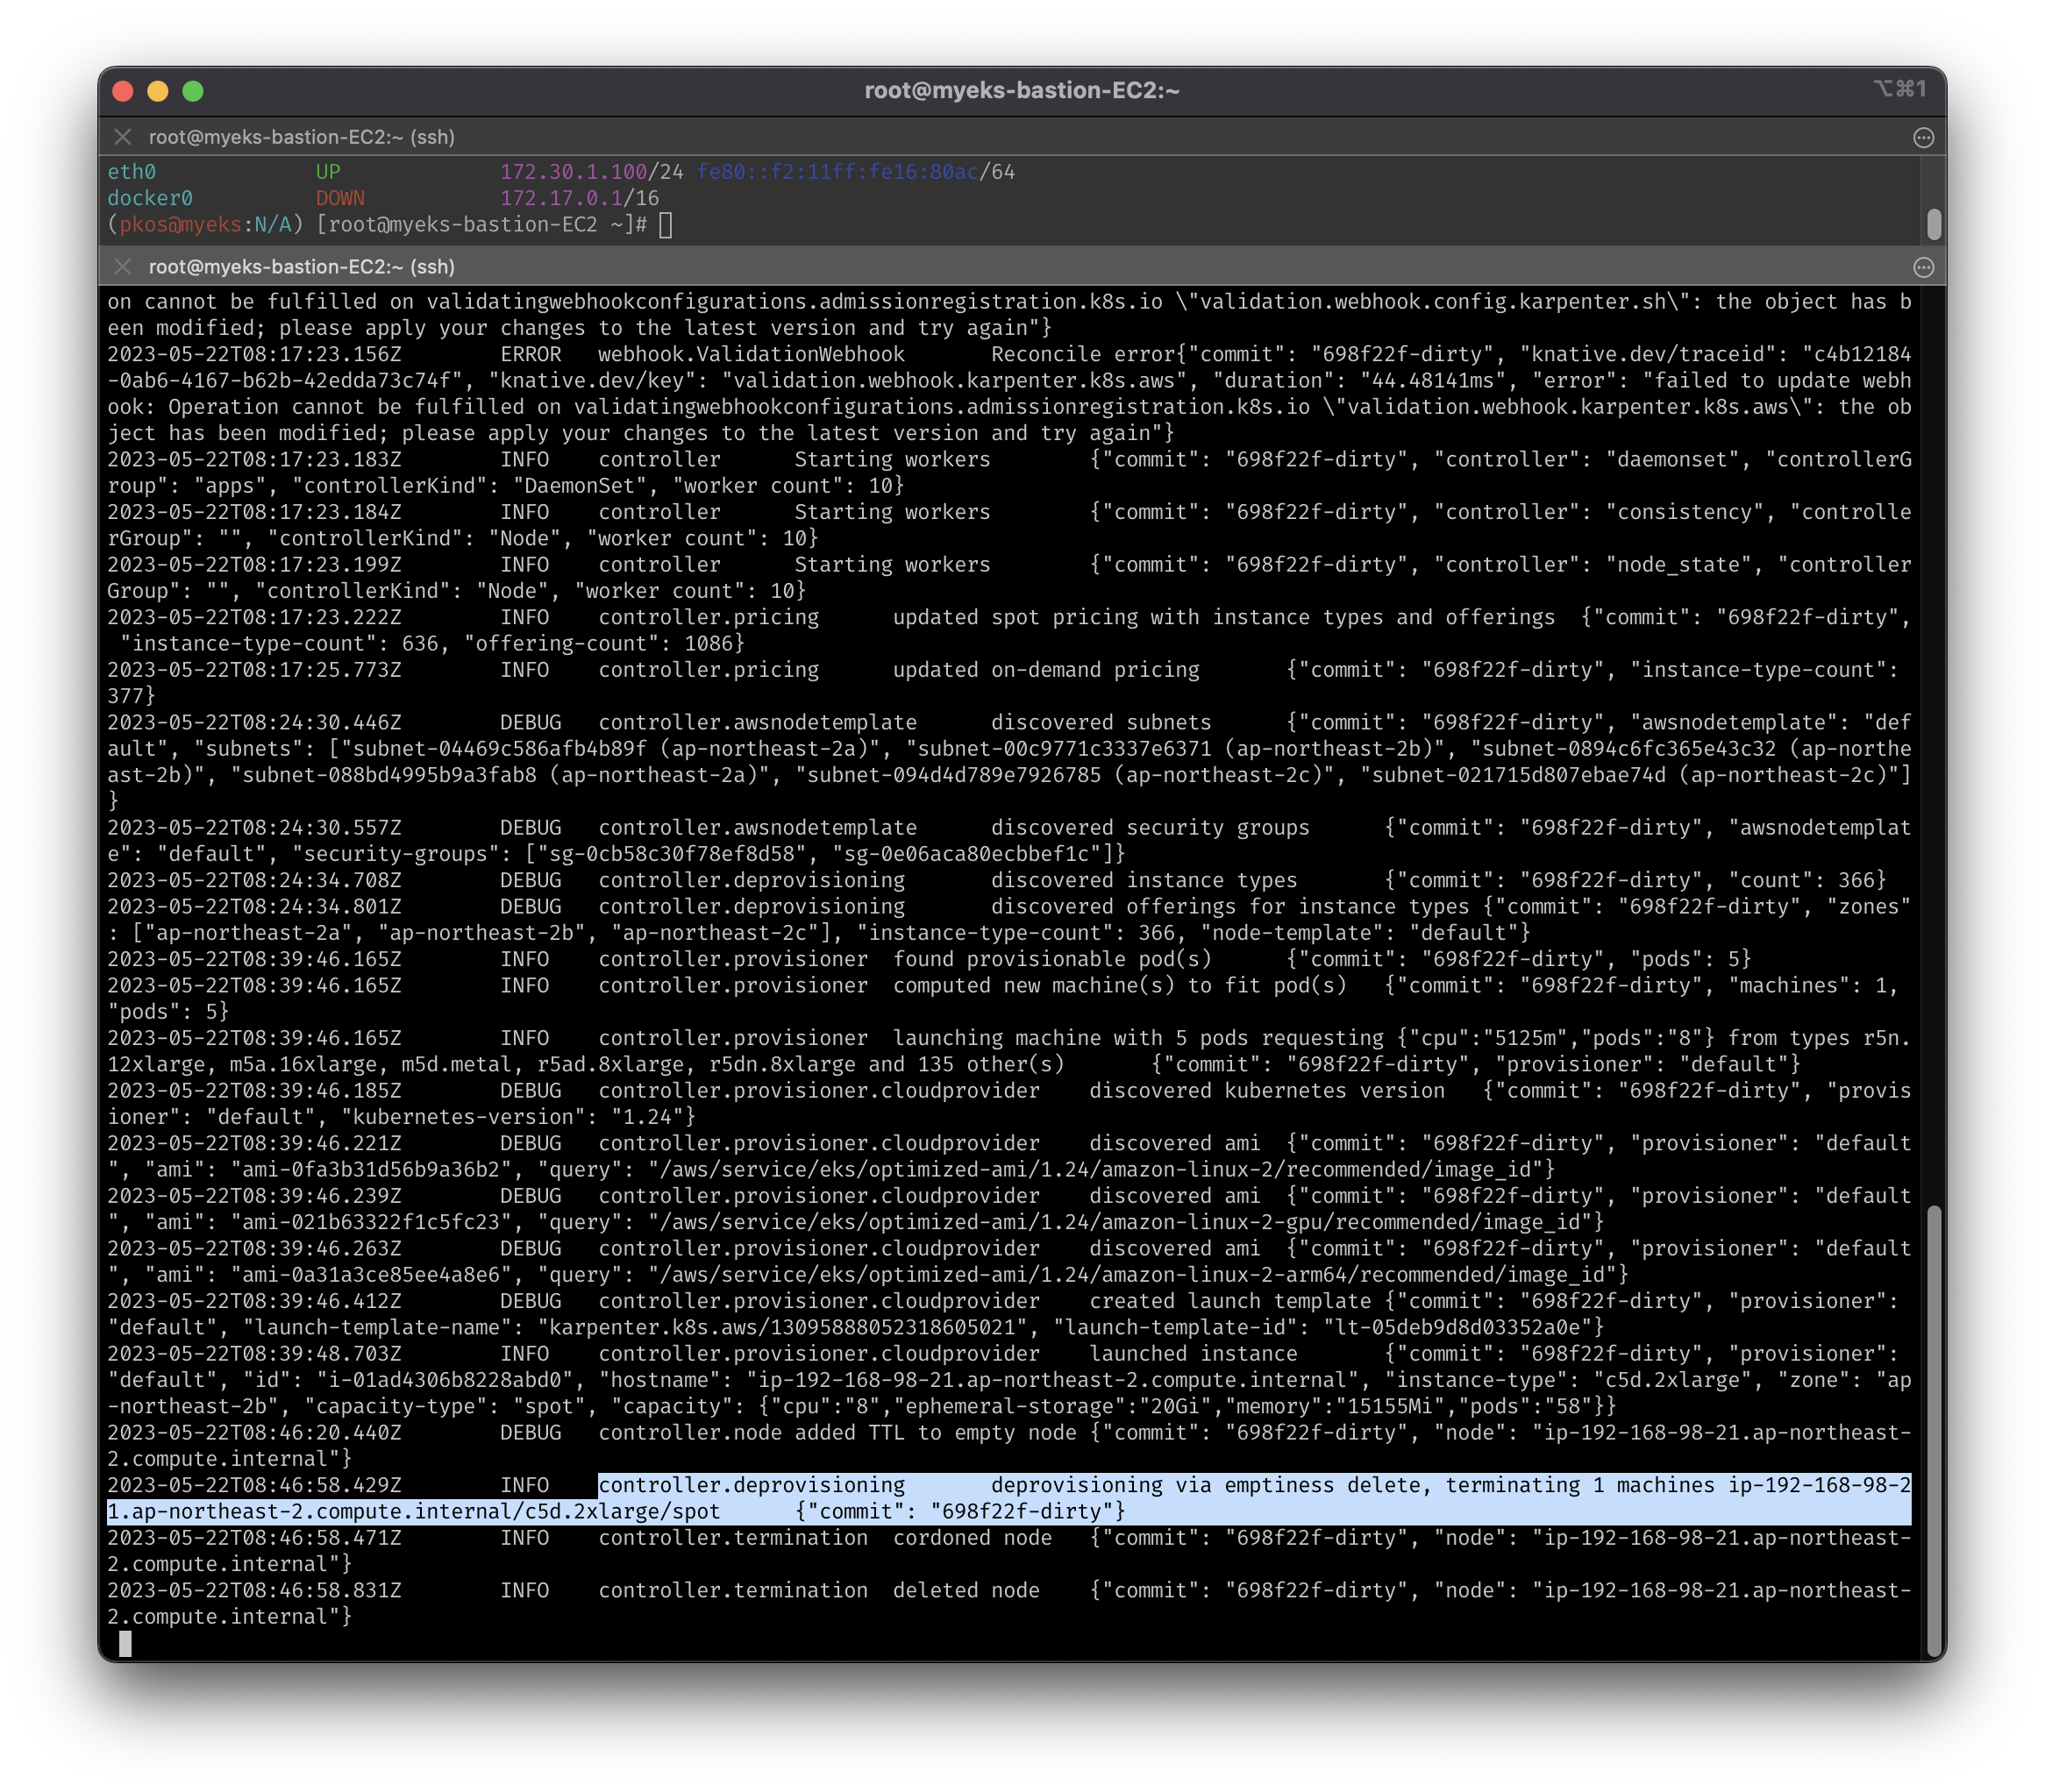Click timestamp 2023-05-22T08:39:48.703Z
2045x1792 pixels.
(254, 1354)
